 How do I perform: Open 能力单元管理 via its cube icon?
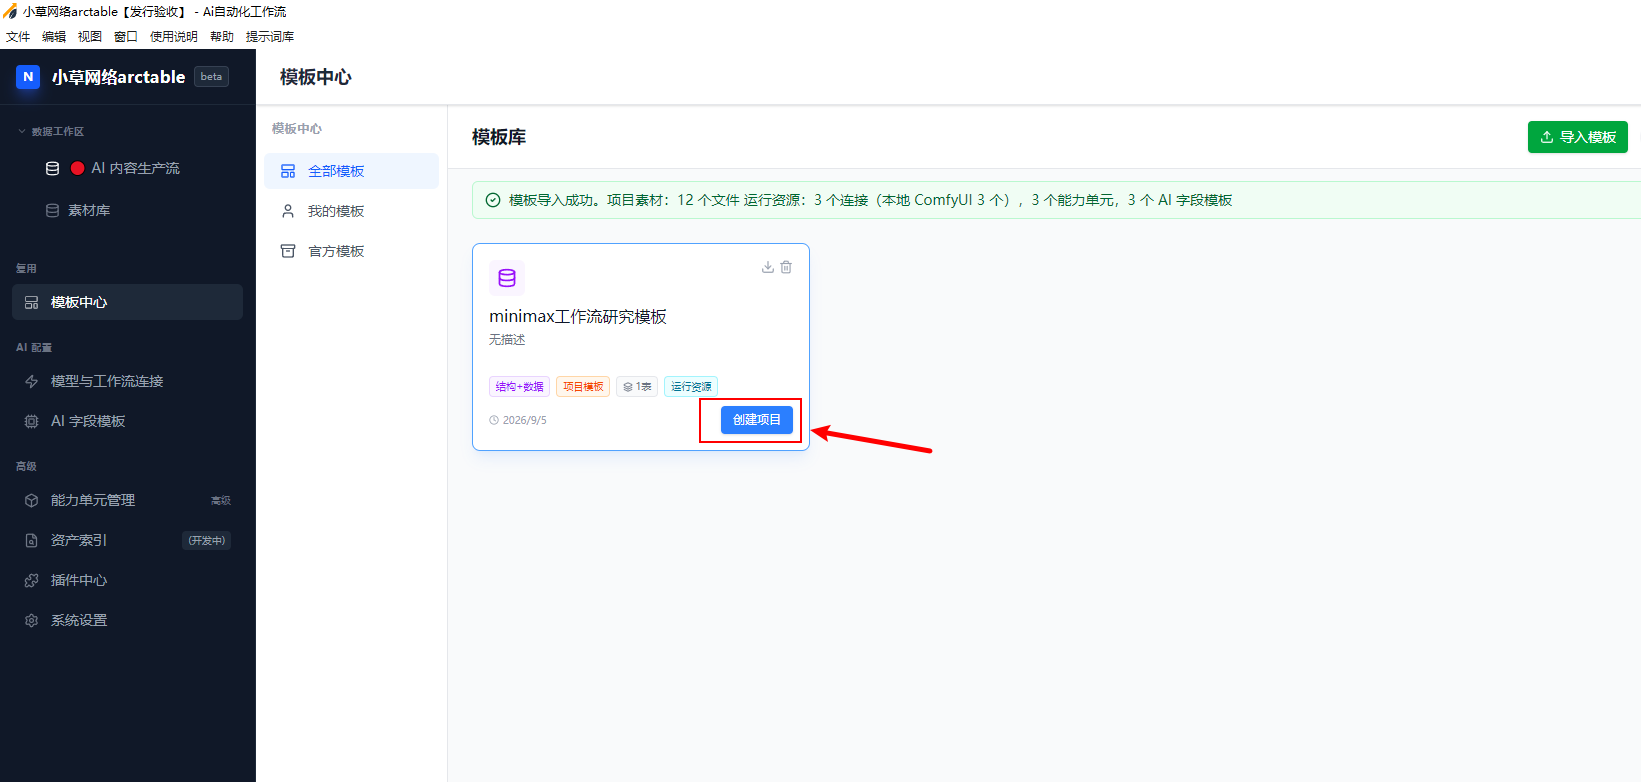(32, 500)
